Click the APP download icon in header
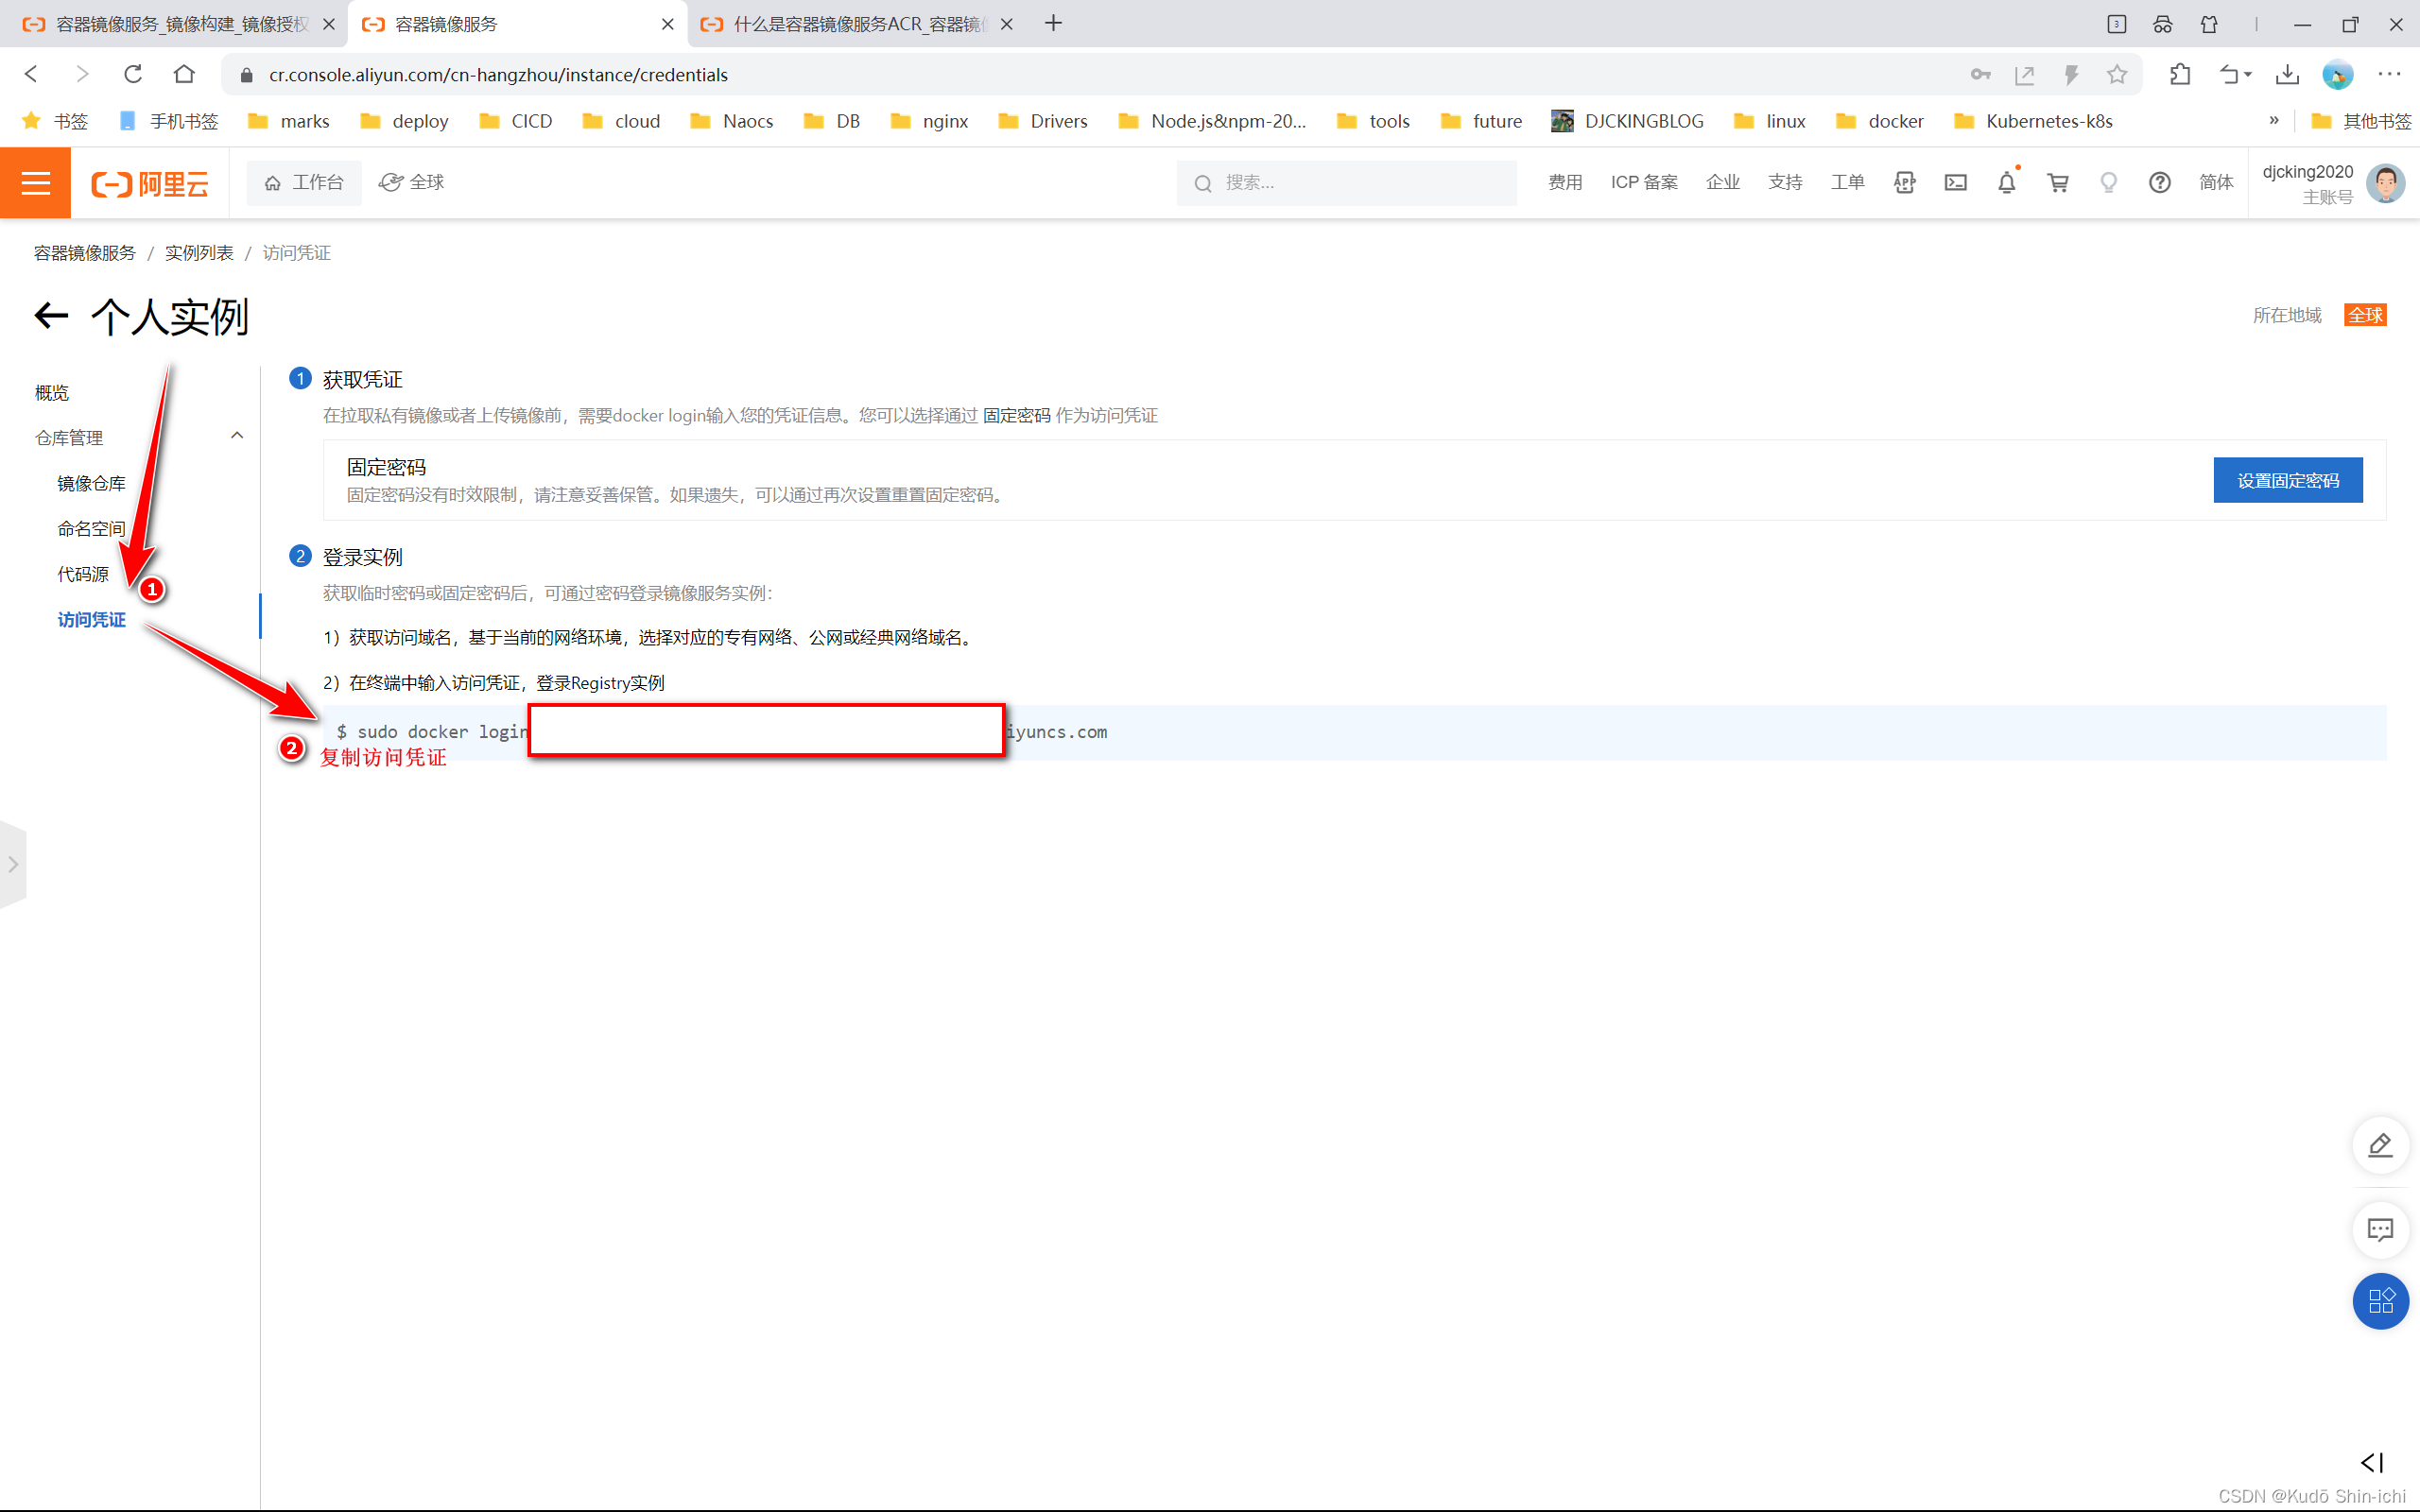The image size is (2420, 1512). click(x=1904, y=182)
